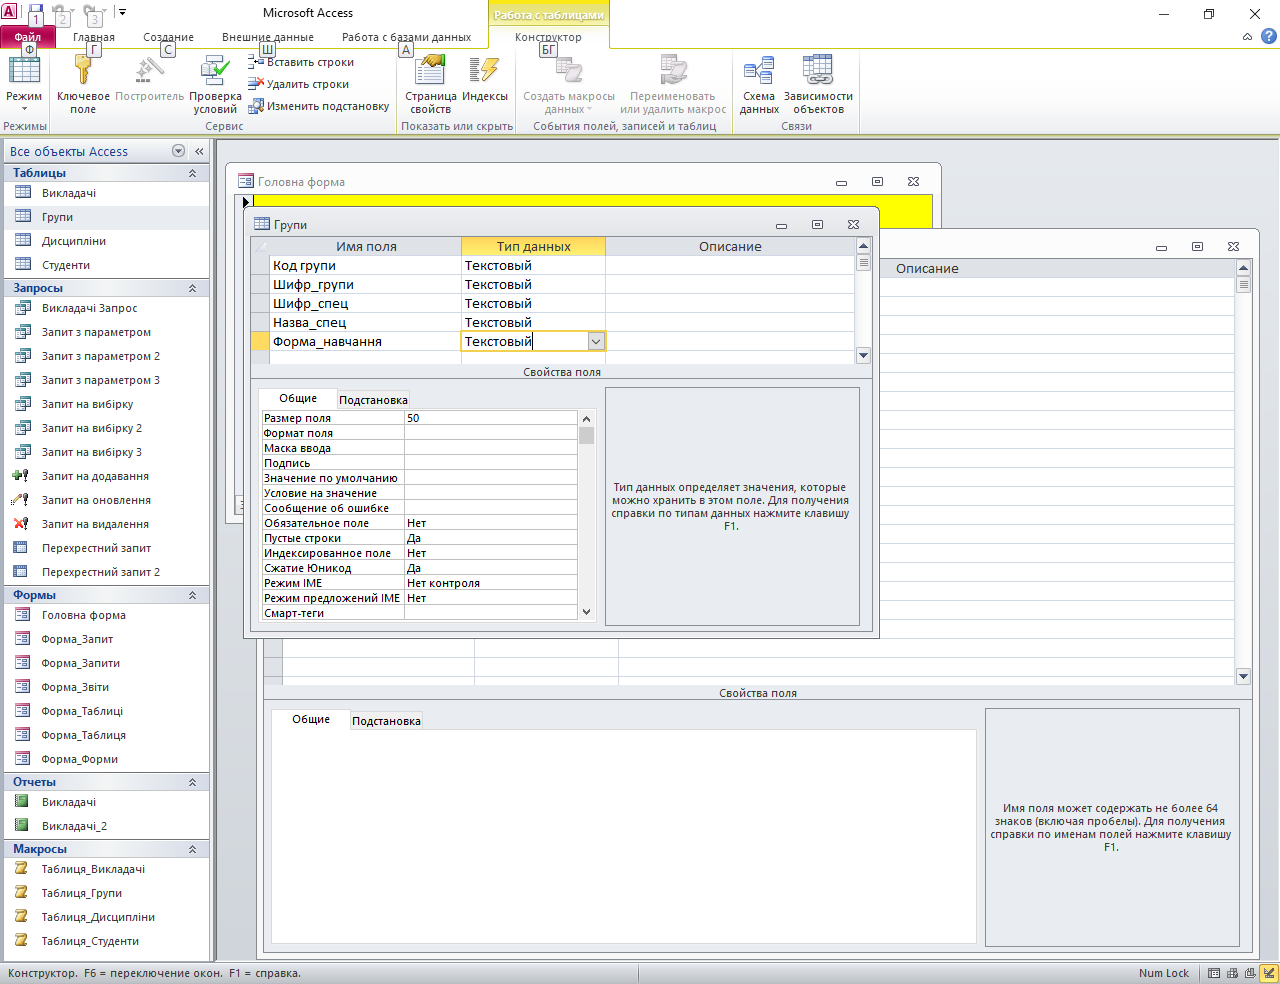Switch to Datasheet view in status bar

pos(1214,973)
